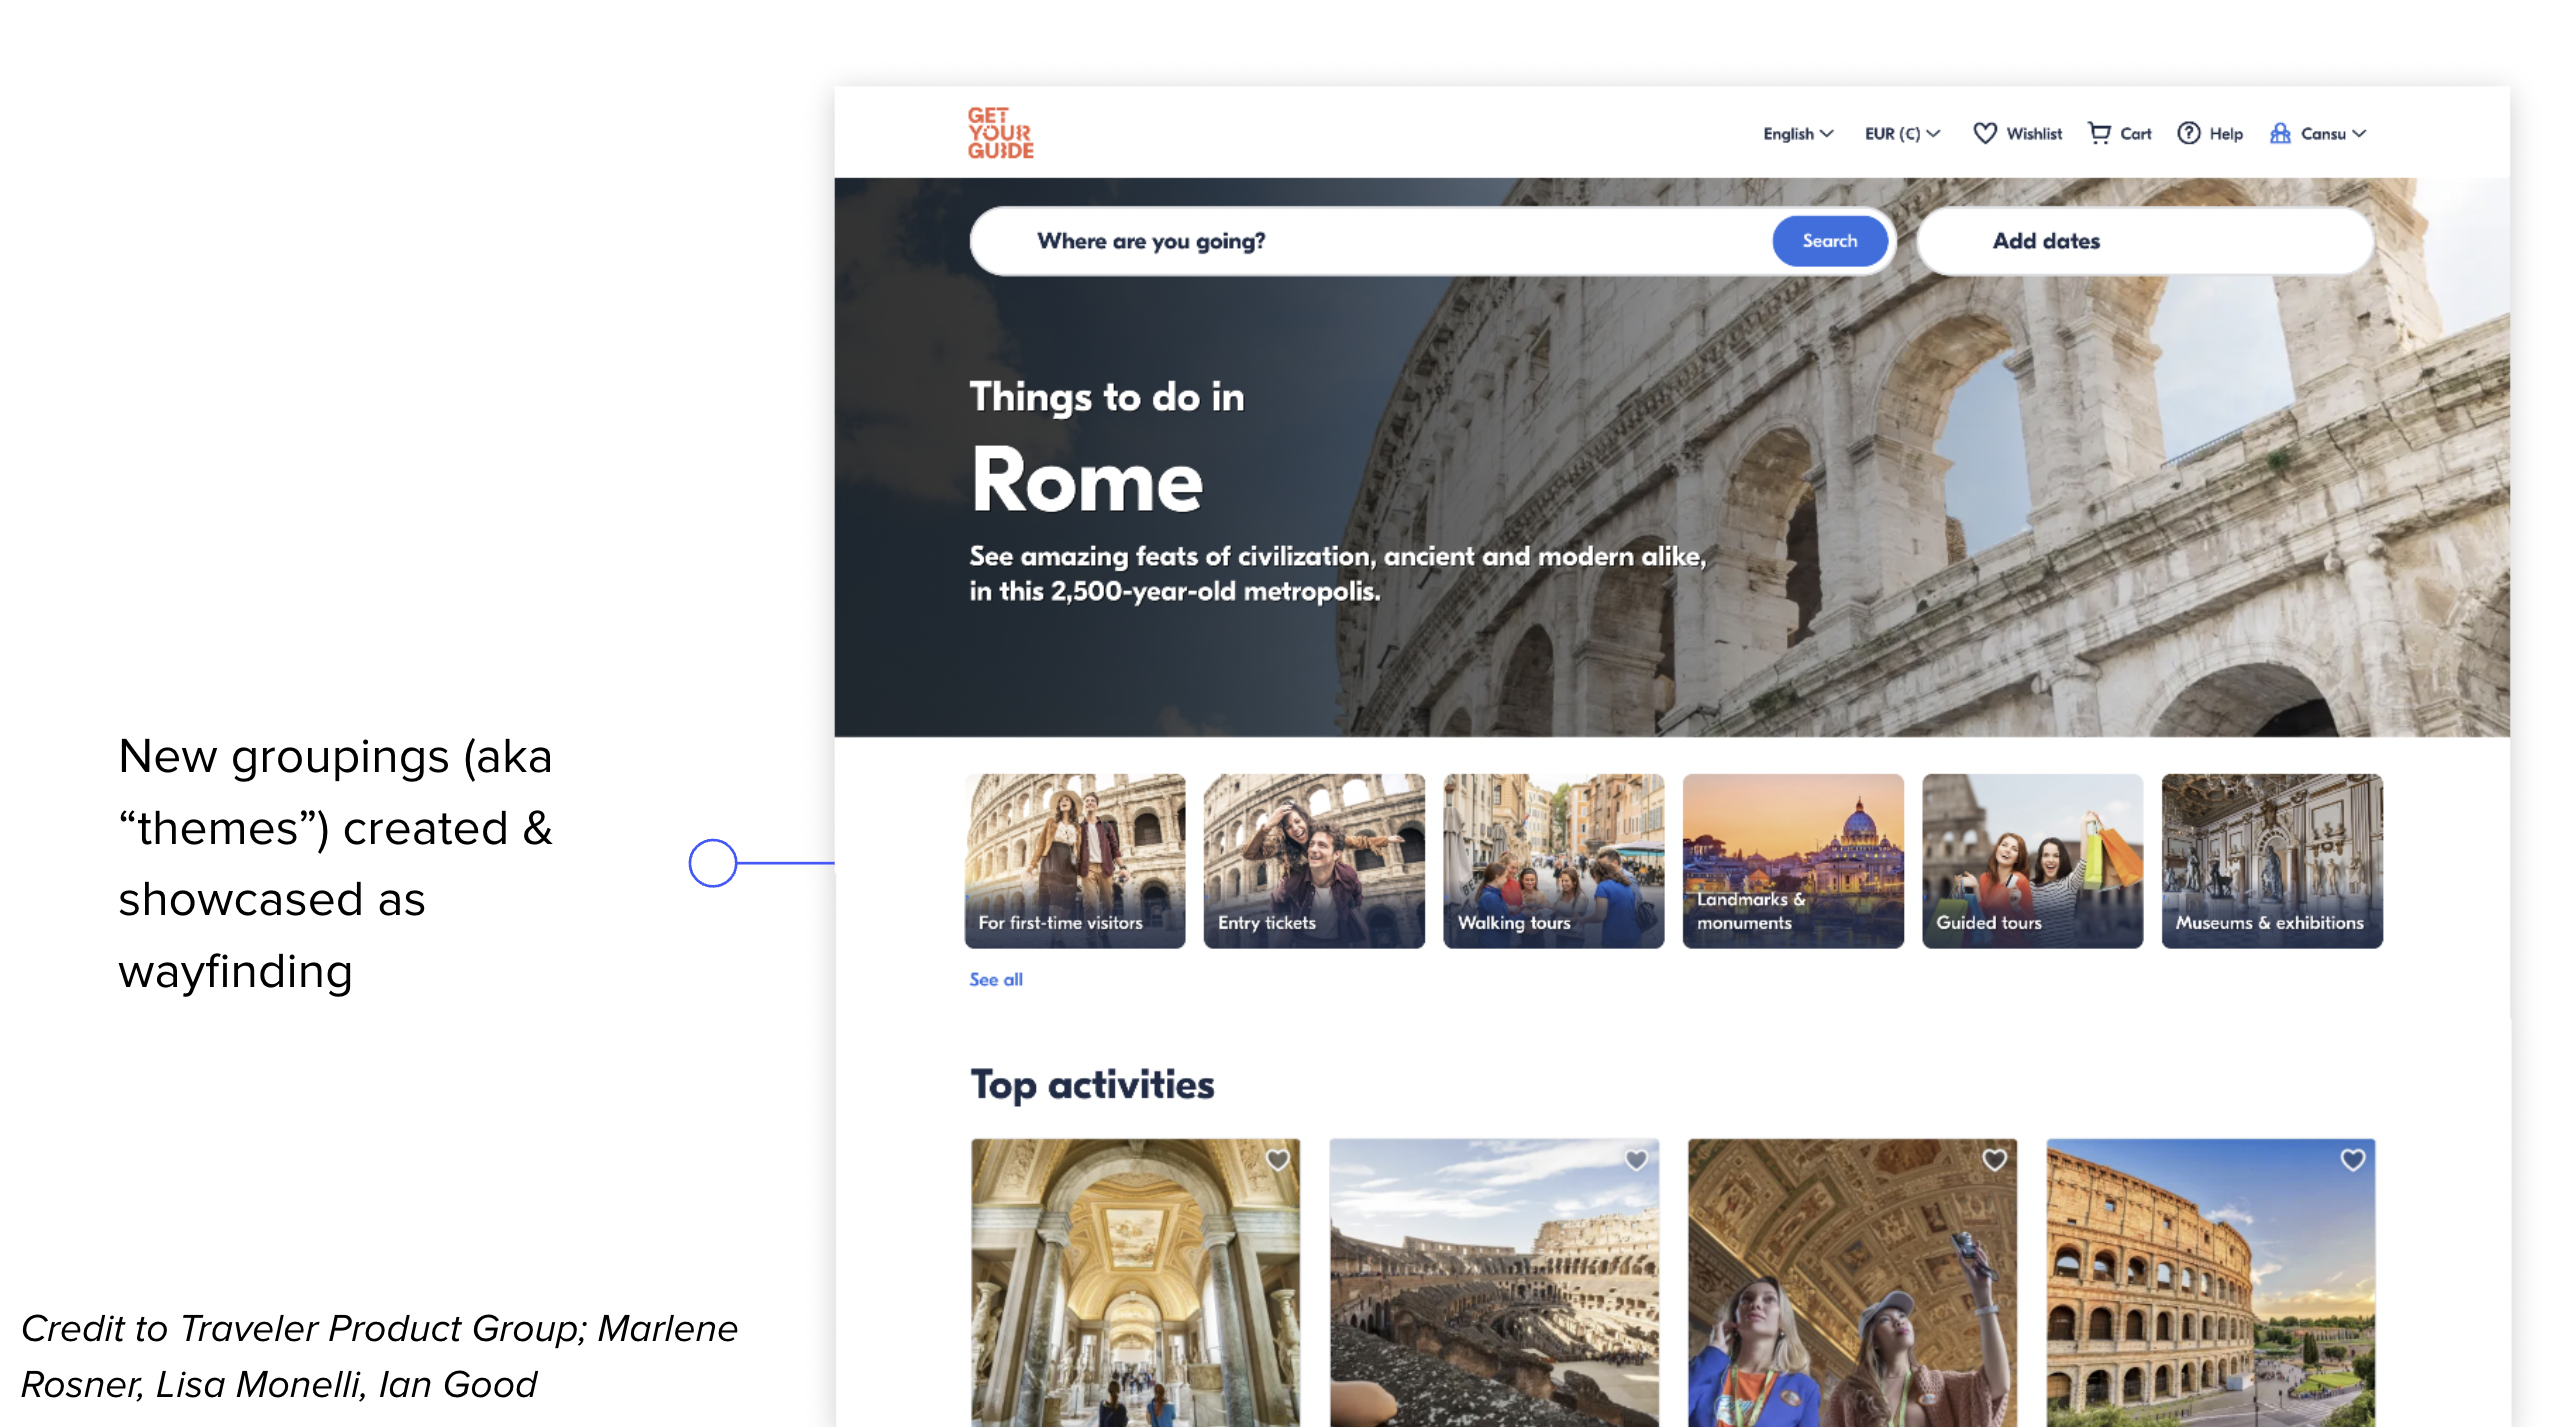
Task: Select the Guided tours theme card
Action: click(x=2032, y=860)
